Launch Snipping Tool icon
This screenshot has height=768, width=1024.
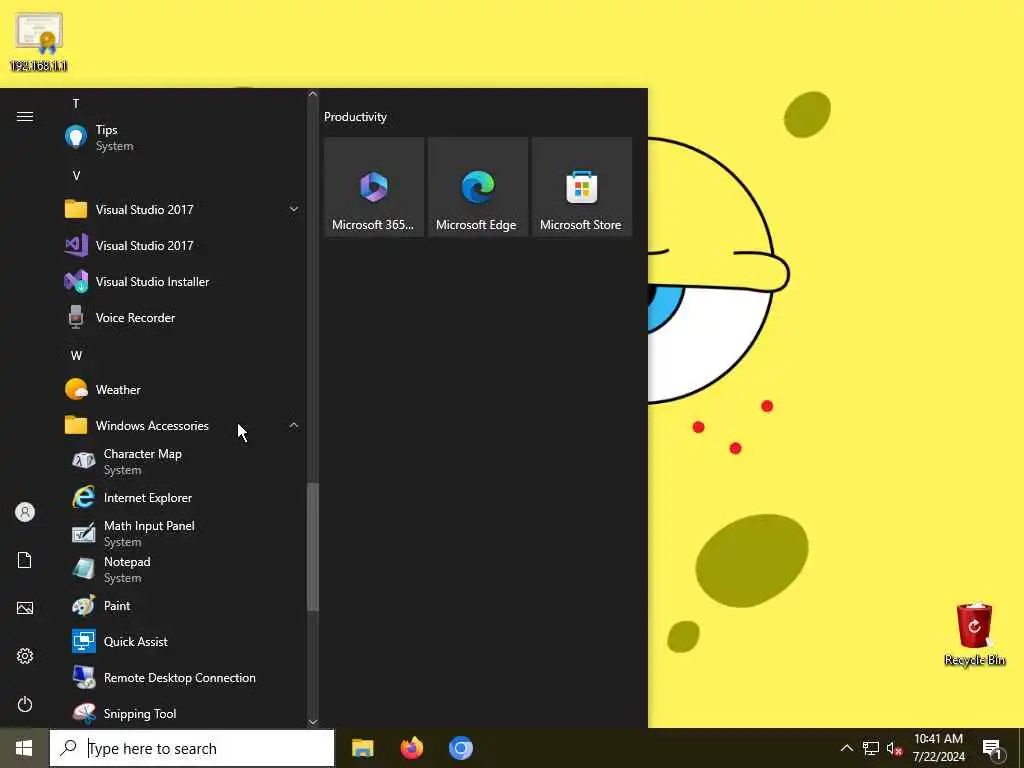click(x=84, y=713)
